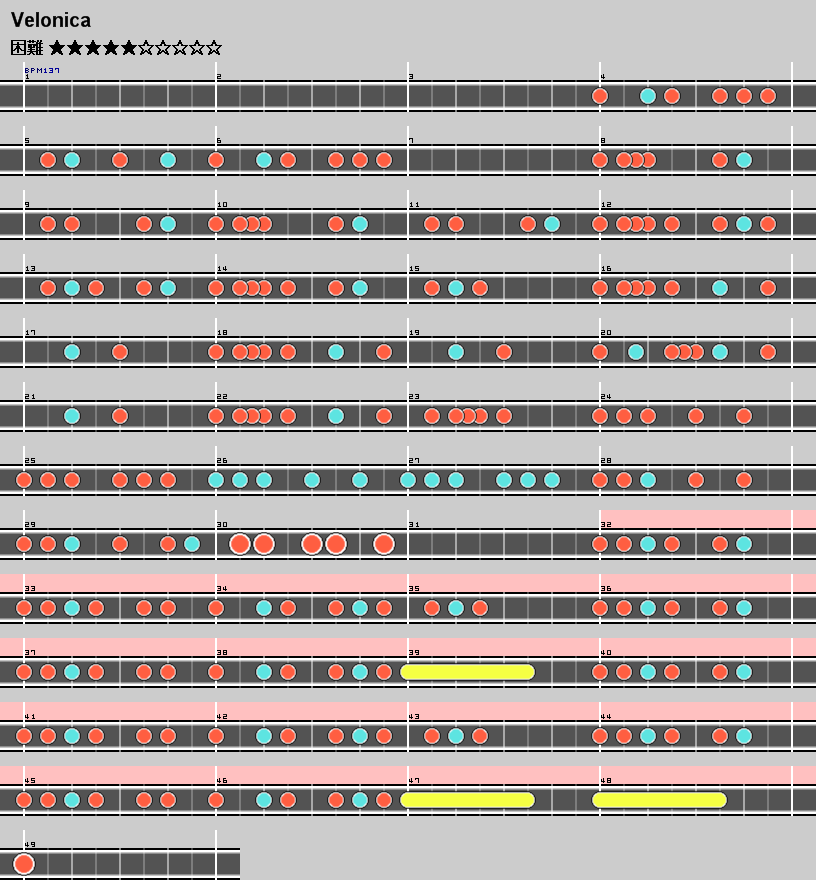
Task: Click the red note in measure 21
Action: pos(120,416)
